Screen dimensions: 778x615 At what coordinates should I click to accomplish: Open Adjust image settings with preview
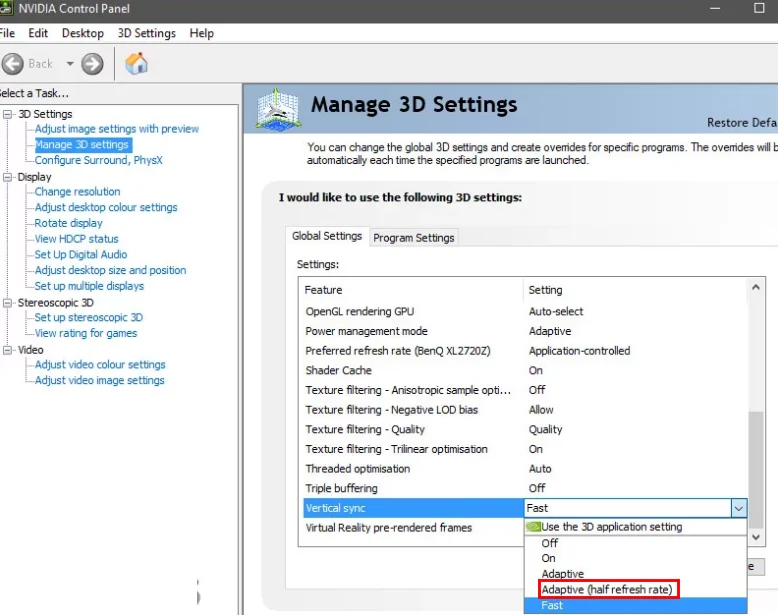(117, 129)
